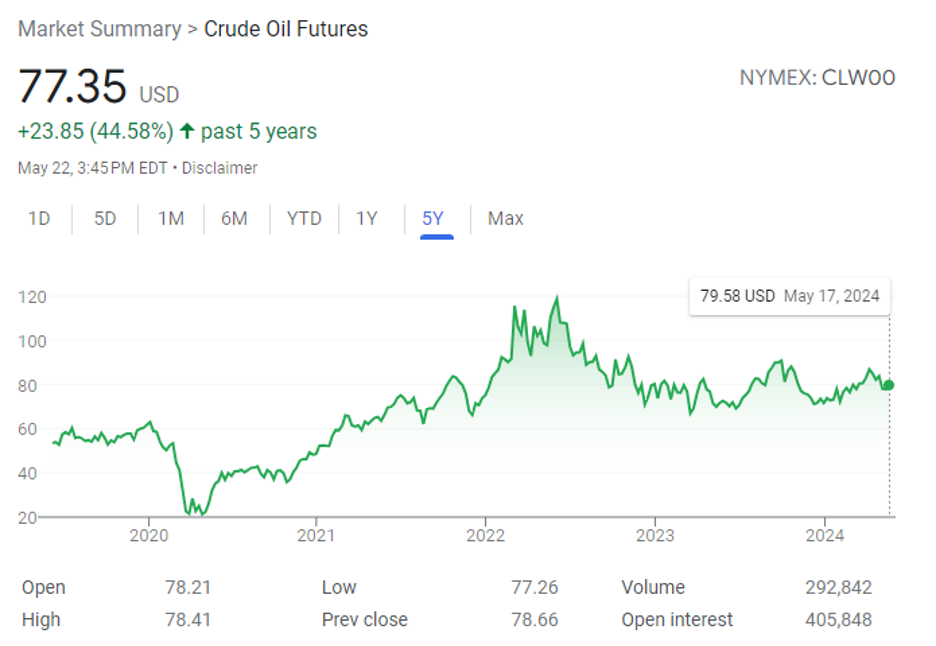Open the Max history range
This screenshot has width=936, height=646.
pyautogui.click(x=505, y=218)
